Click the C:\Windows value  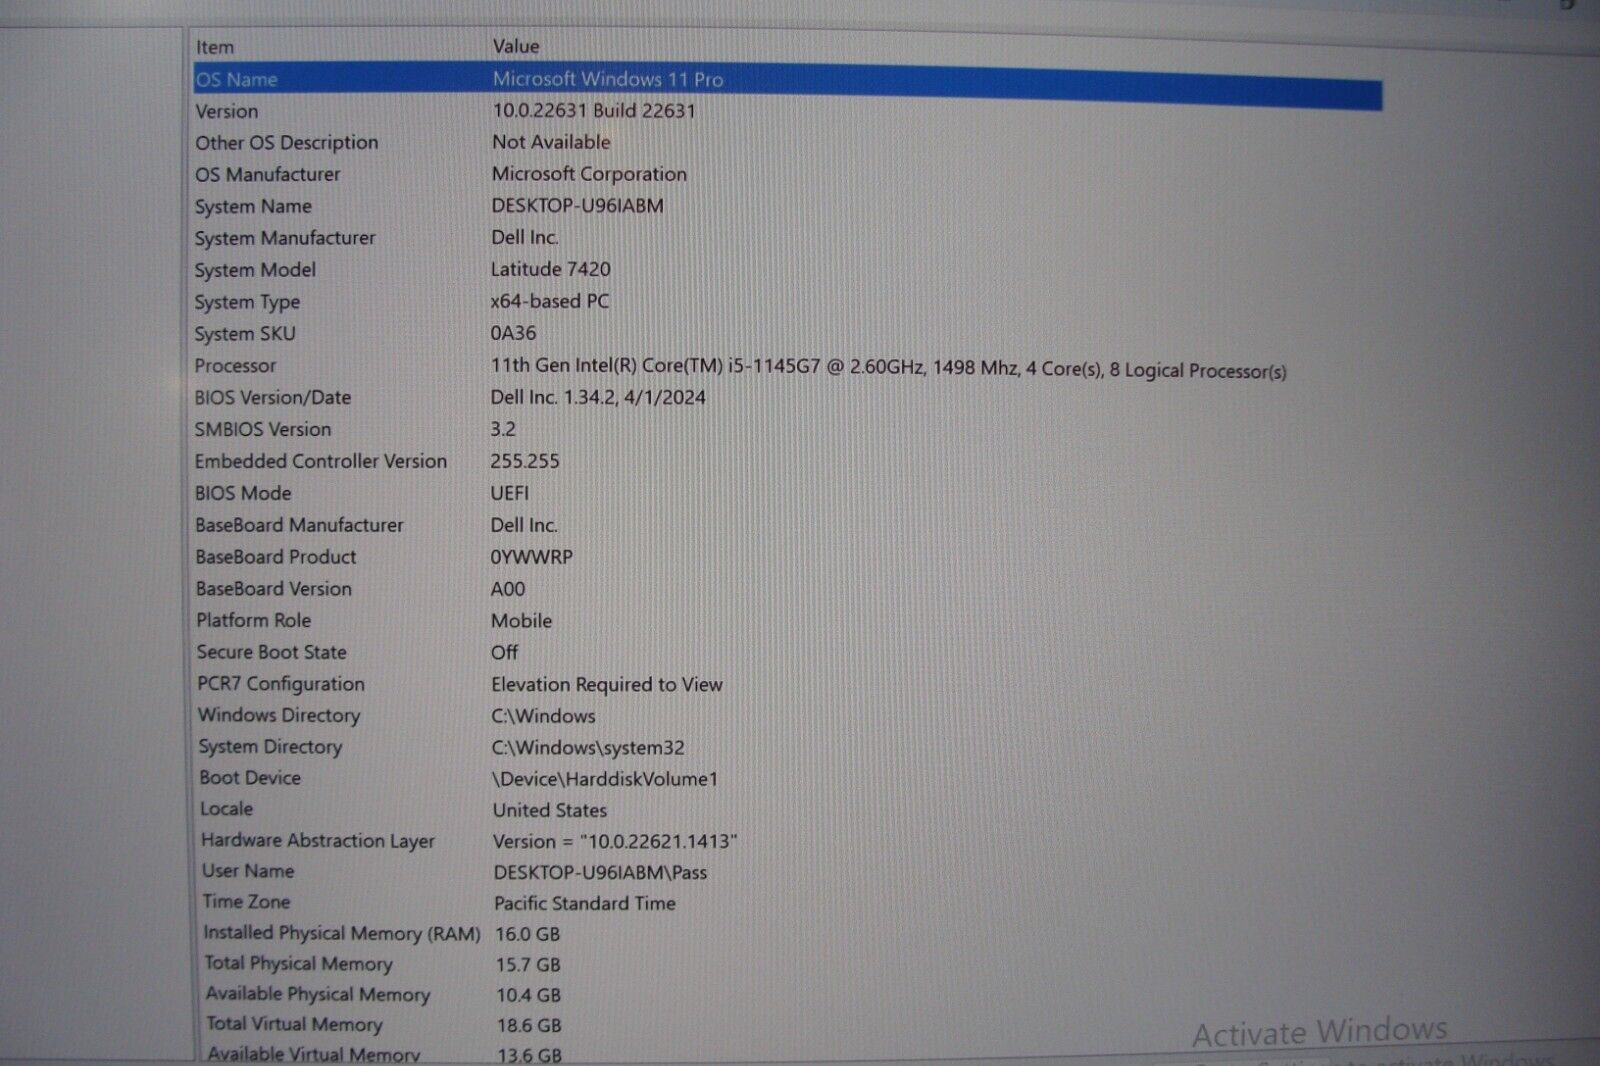coord(543,716)
